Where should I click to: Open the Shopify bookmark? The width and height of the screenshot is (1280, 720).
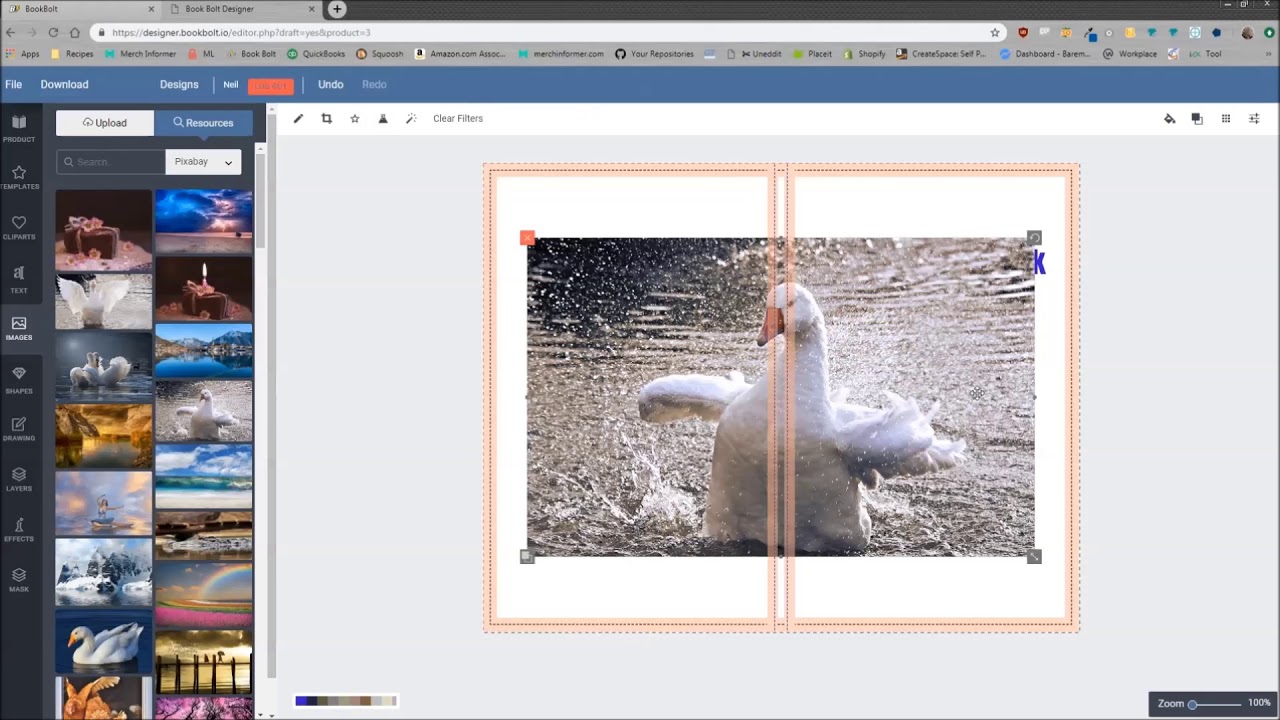[864, 54]
